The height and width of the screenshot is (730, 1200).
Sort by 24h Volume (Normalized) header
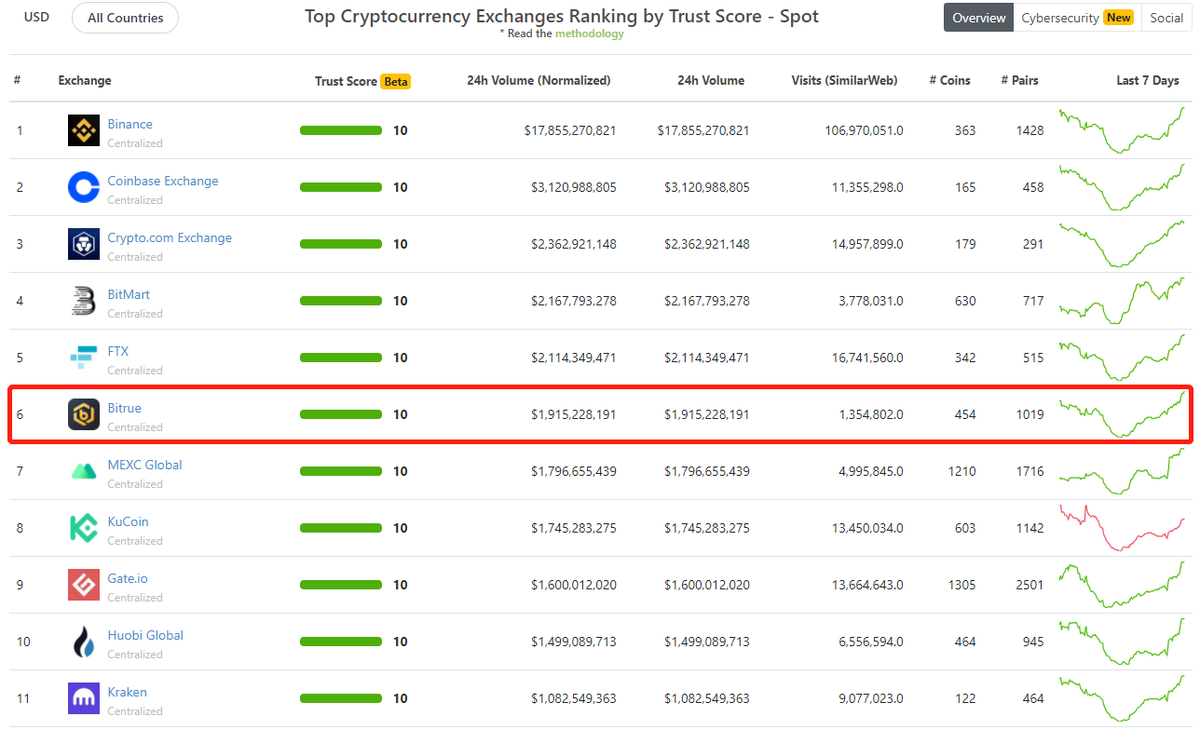tap(538, 81)
